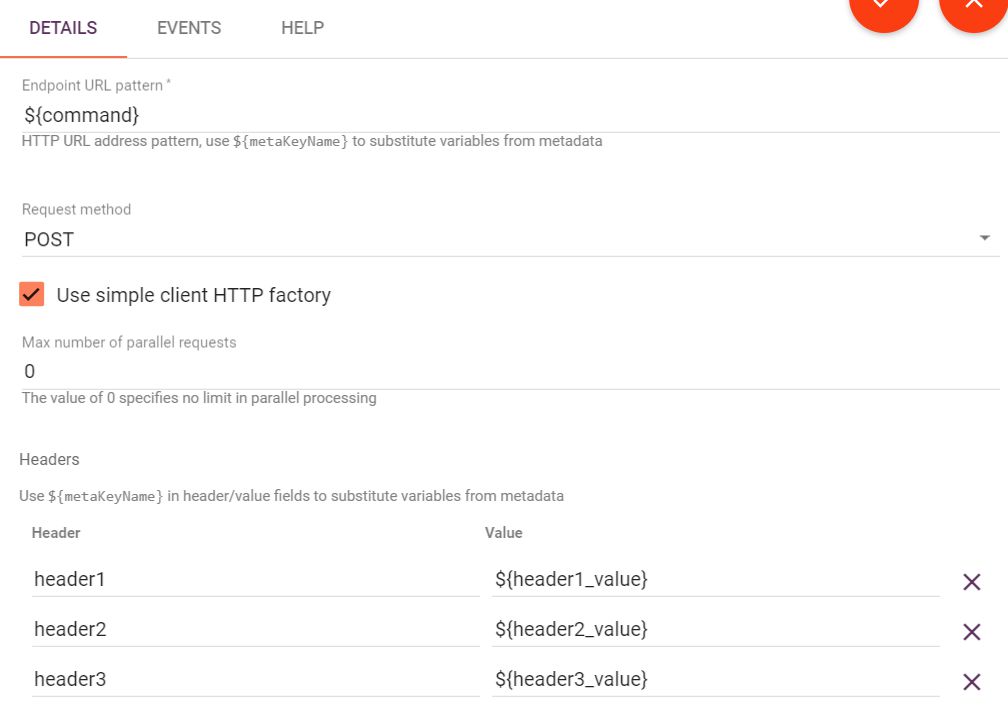Delete the header2 row
Viewport: 1008px width, 714px height.
pos(971,631)
